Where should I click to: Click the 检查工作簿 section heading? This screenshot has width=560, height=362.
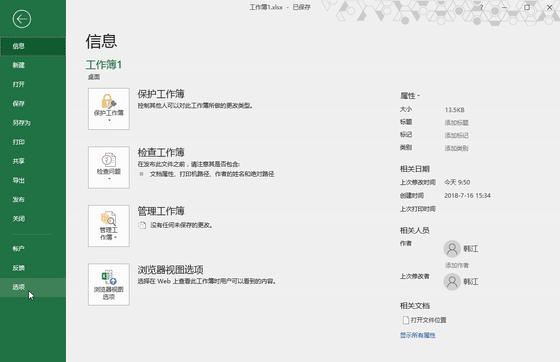point(161,152)
